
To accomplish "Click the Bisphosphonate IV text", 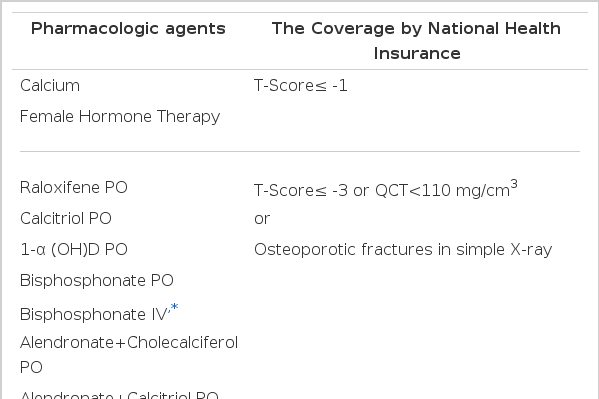I will click(x=94, y=315).
